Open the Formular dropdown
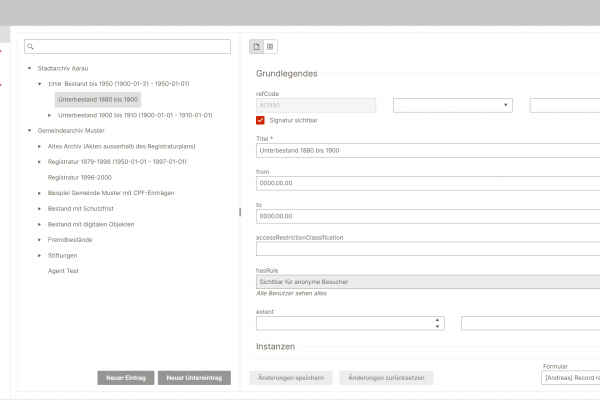 [571, 378]
